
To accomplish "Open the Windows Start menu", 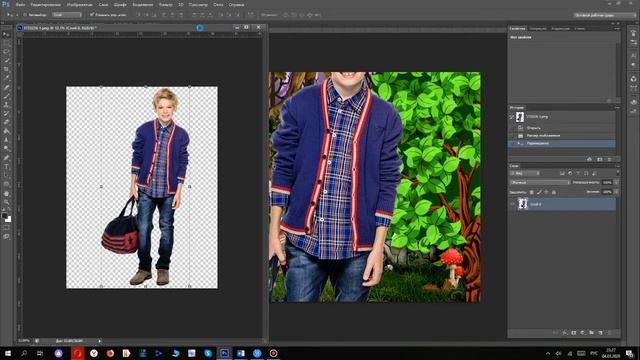I will 8,353.
